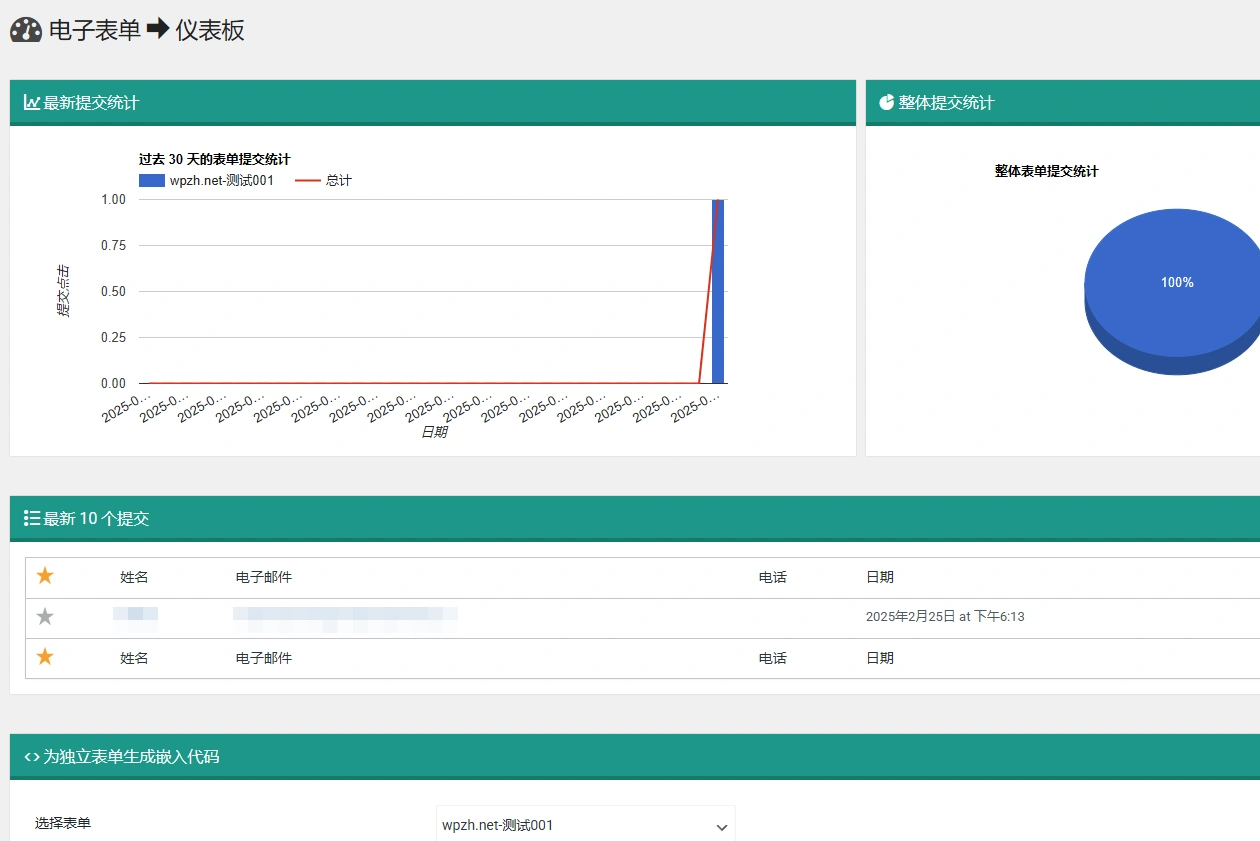Screen dimensions: 1260x841
Task: Click the 100% slice of the pie chart
Action: [x=1176, y=282]
